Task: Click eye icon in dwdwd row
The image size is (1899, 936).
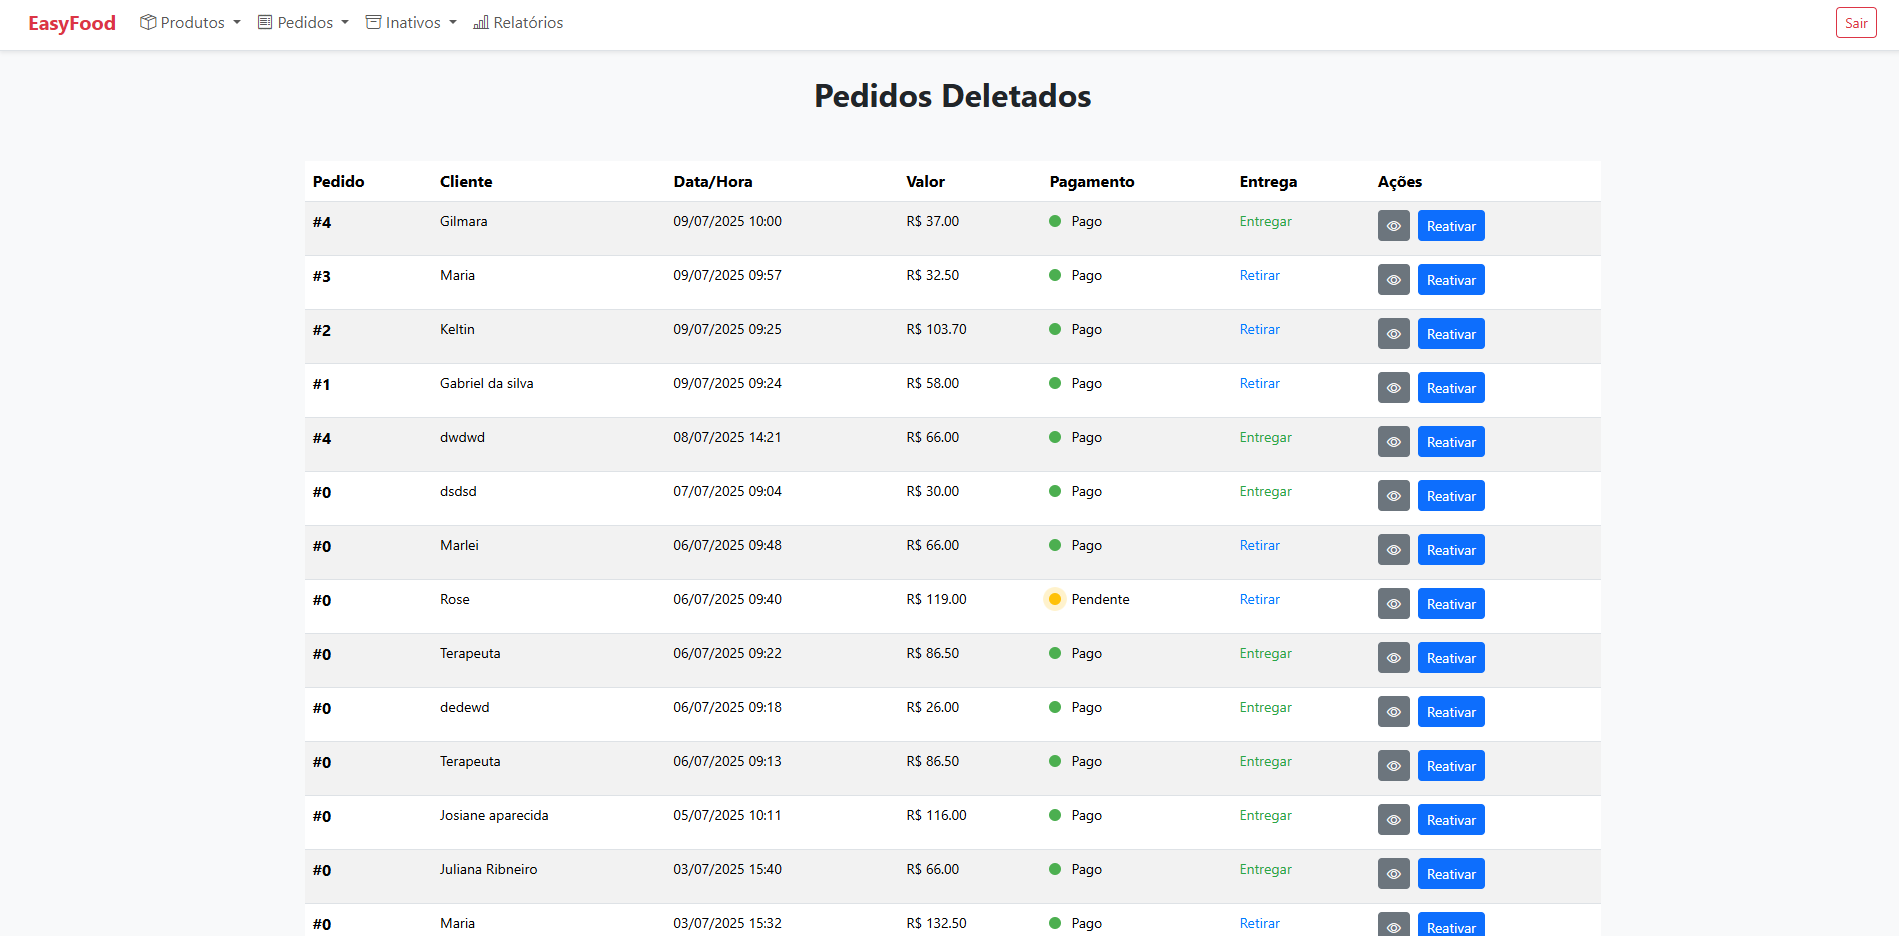Action: click(1393, 442)
